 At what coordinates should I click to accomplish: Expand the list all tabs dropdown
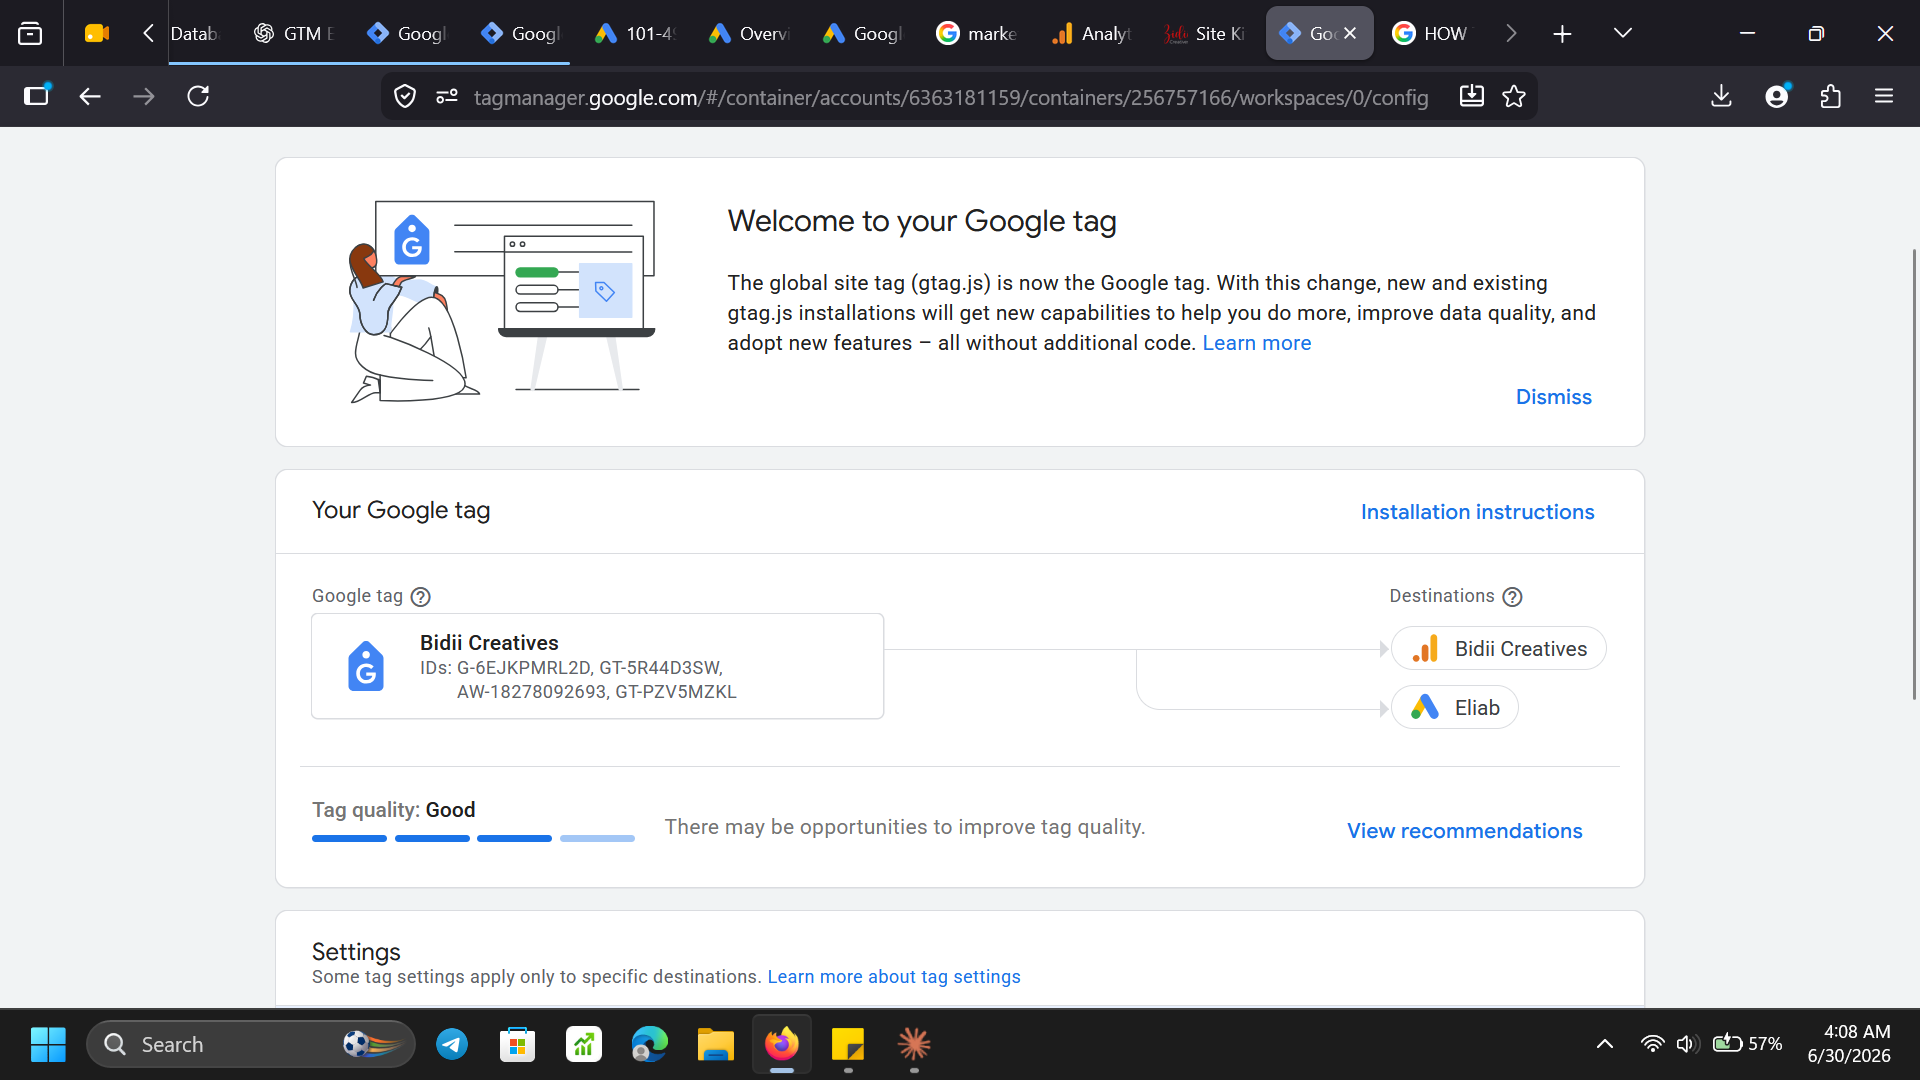(1623, 34)
